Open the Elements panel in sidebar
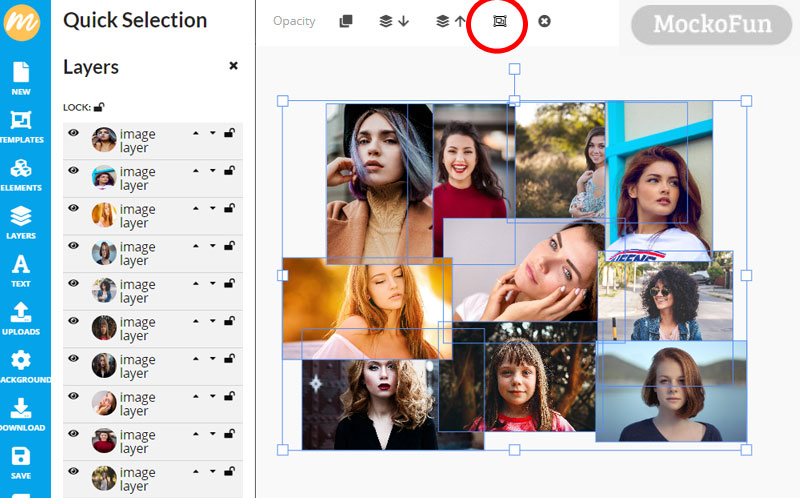Viewport: 800px width, 498px height. pos(21,175)
